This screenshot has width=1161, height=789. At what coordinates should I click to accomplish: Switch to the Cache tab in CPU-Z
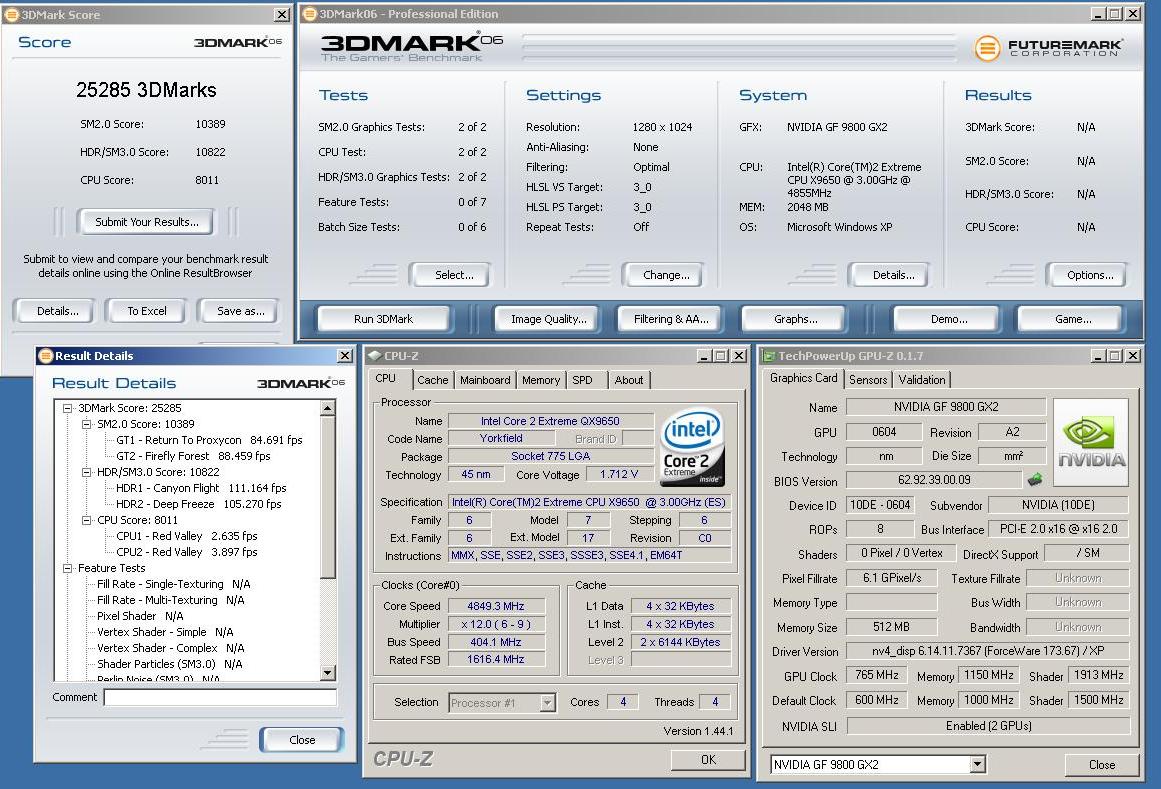point(432,380)
